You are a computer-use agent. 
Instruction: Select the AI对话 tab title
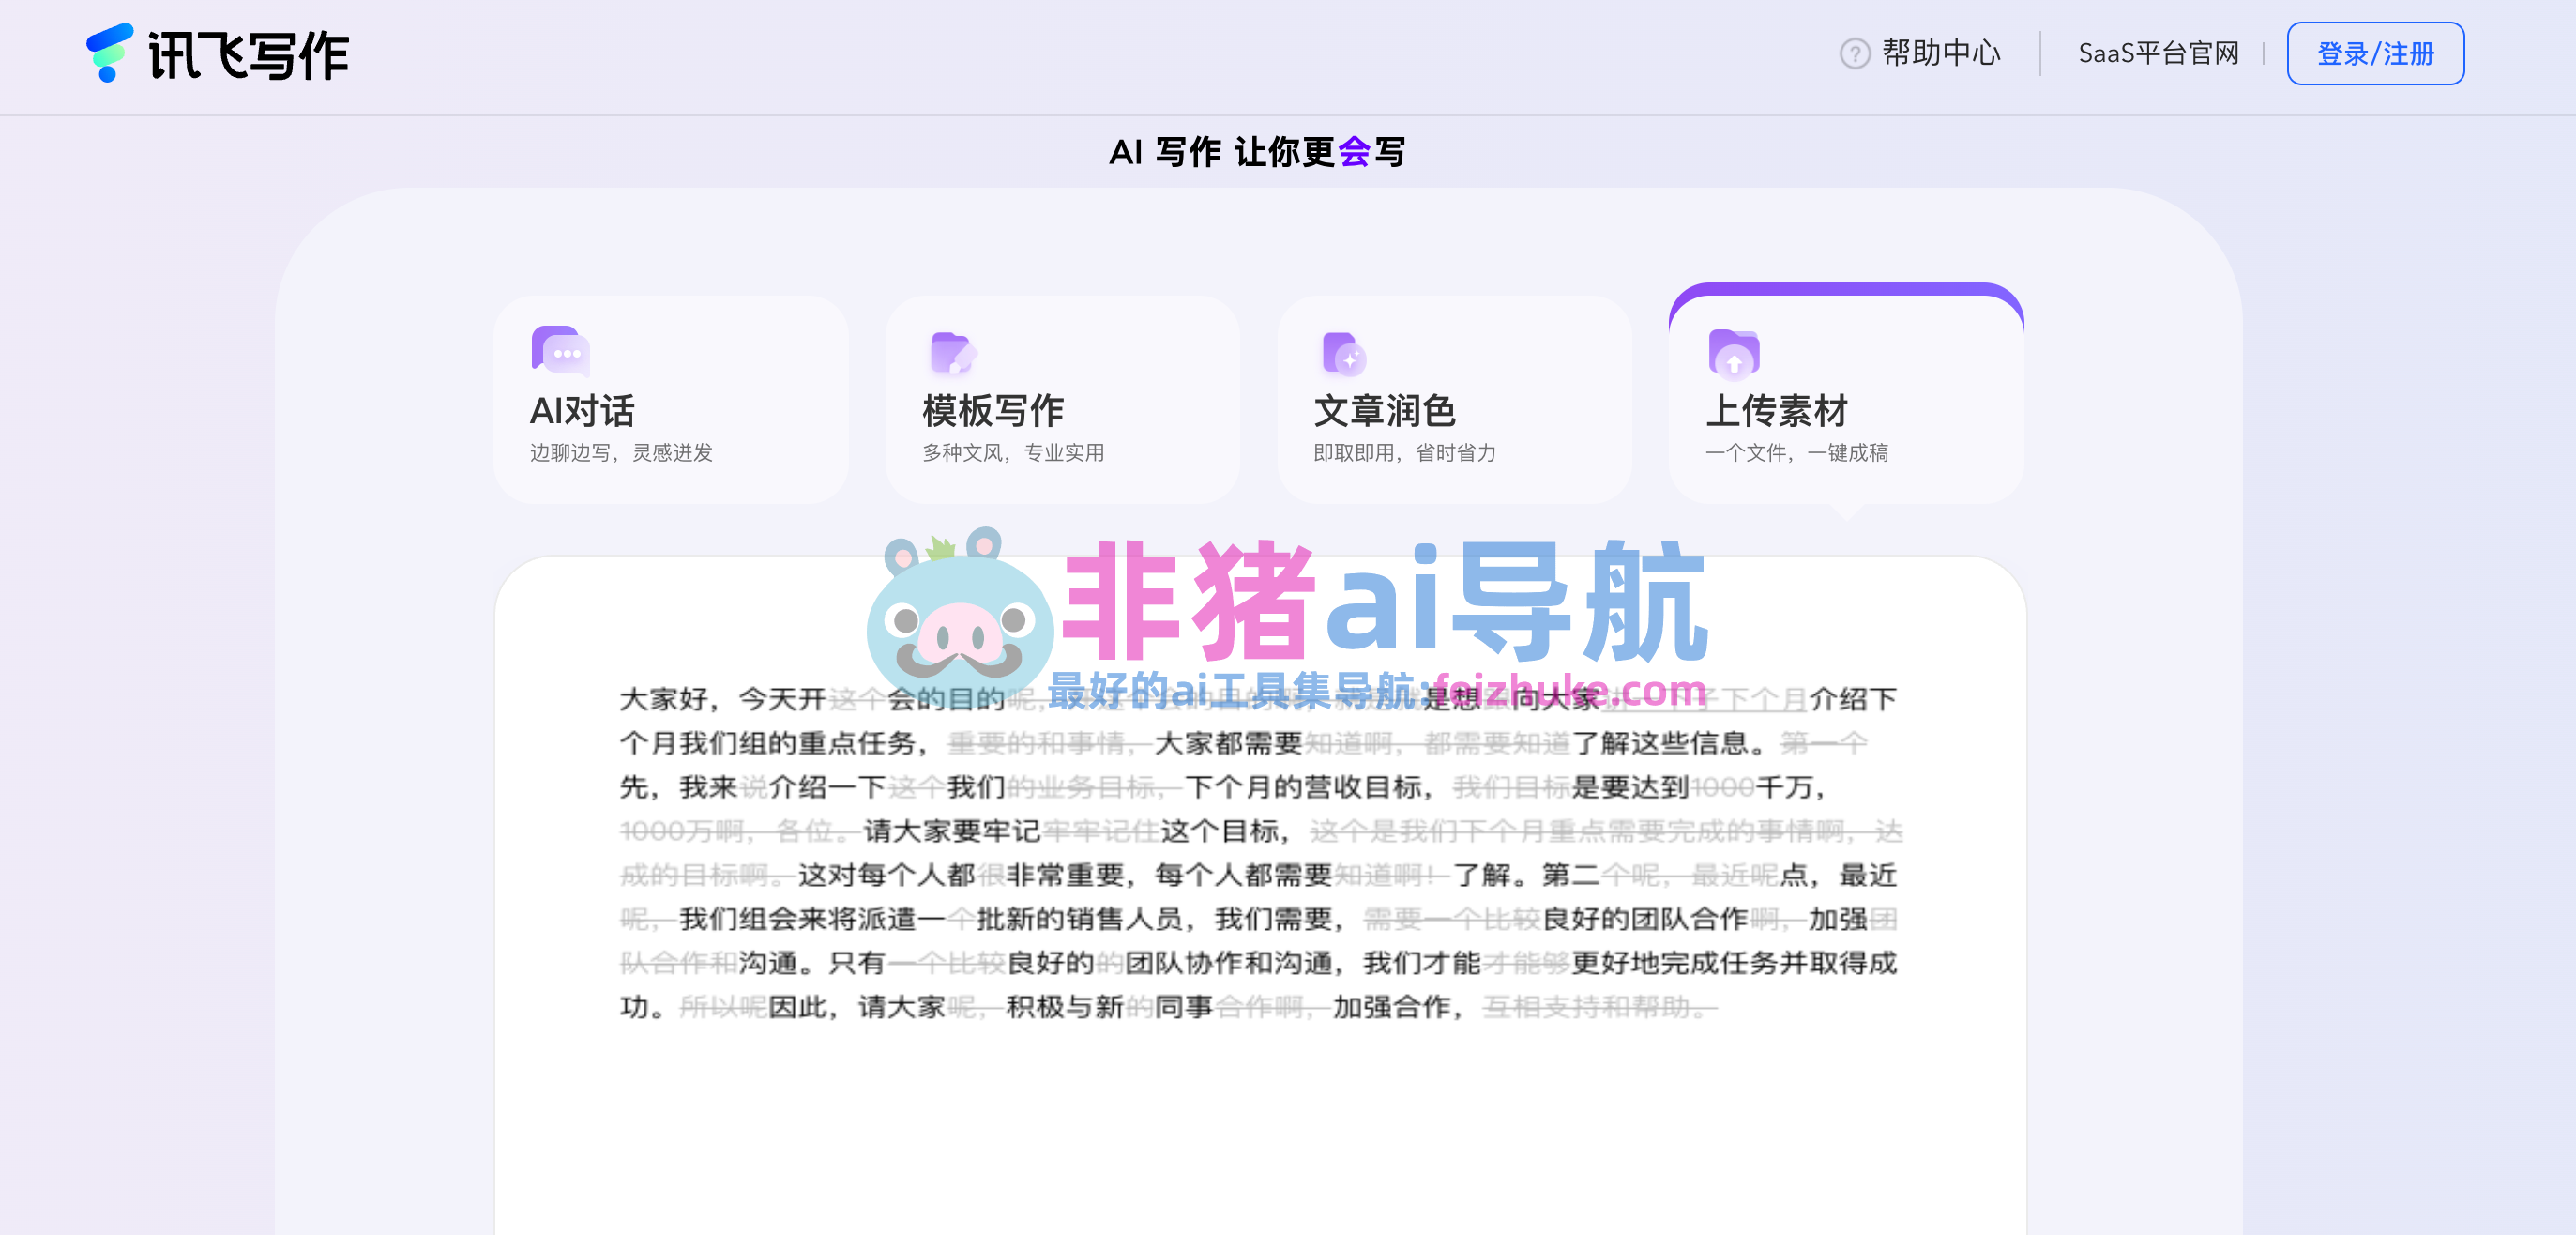coord(582,410)
